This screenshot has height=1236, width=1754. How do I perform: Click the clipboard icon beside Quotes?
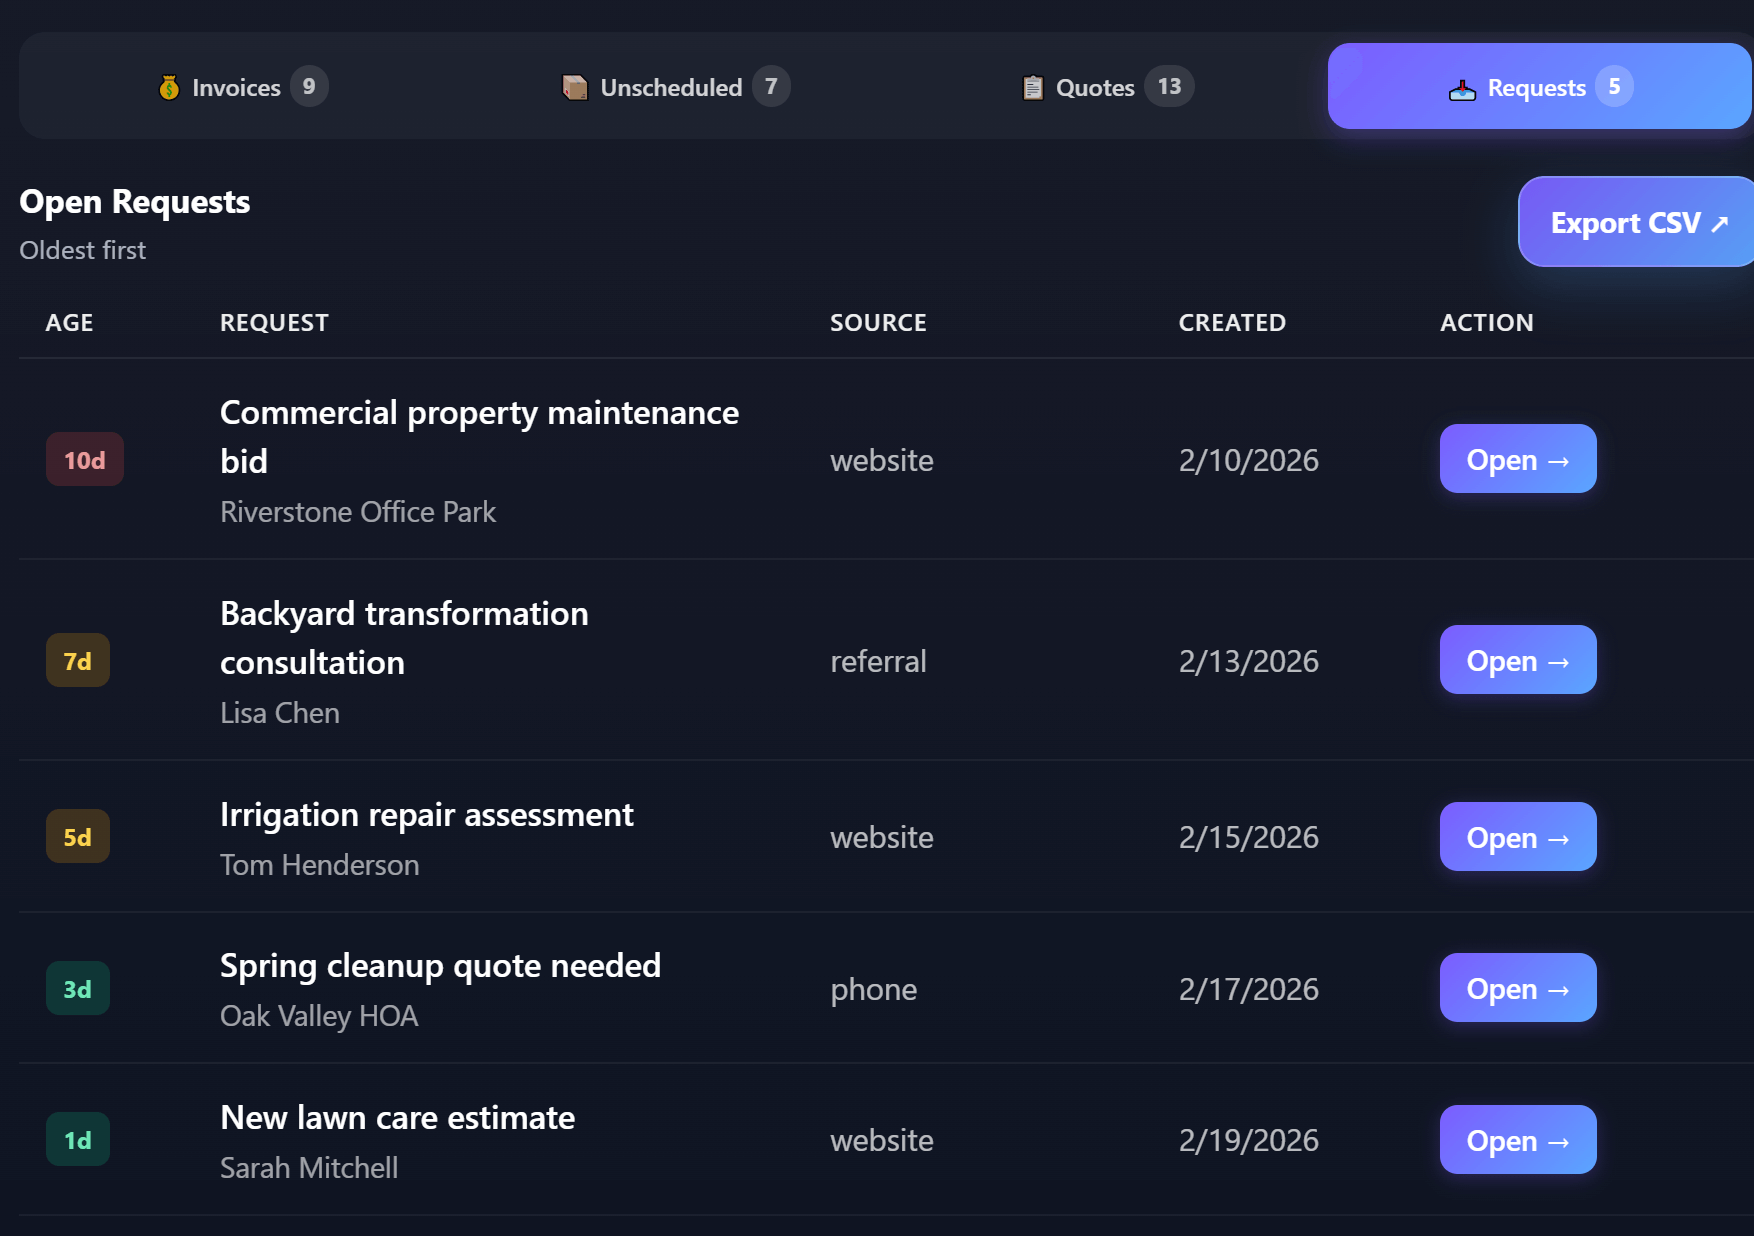pyautogui.click(x=1033, y=88)
